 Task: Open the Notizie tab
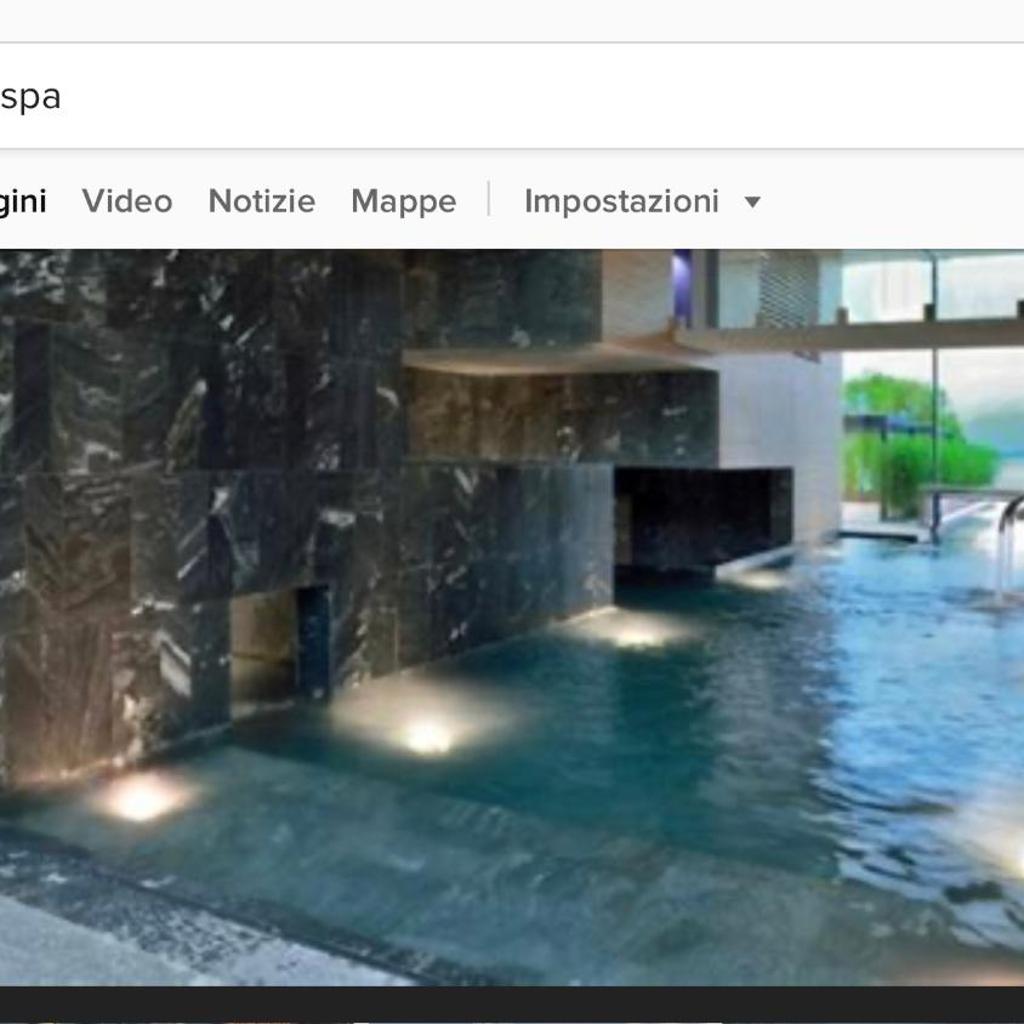point(261,201)
